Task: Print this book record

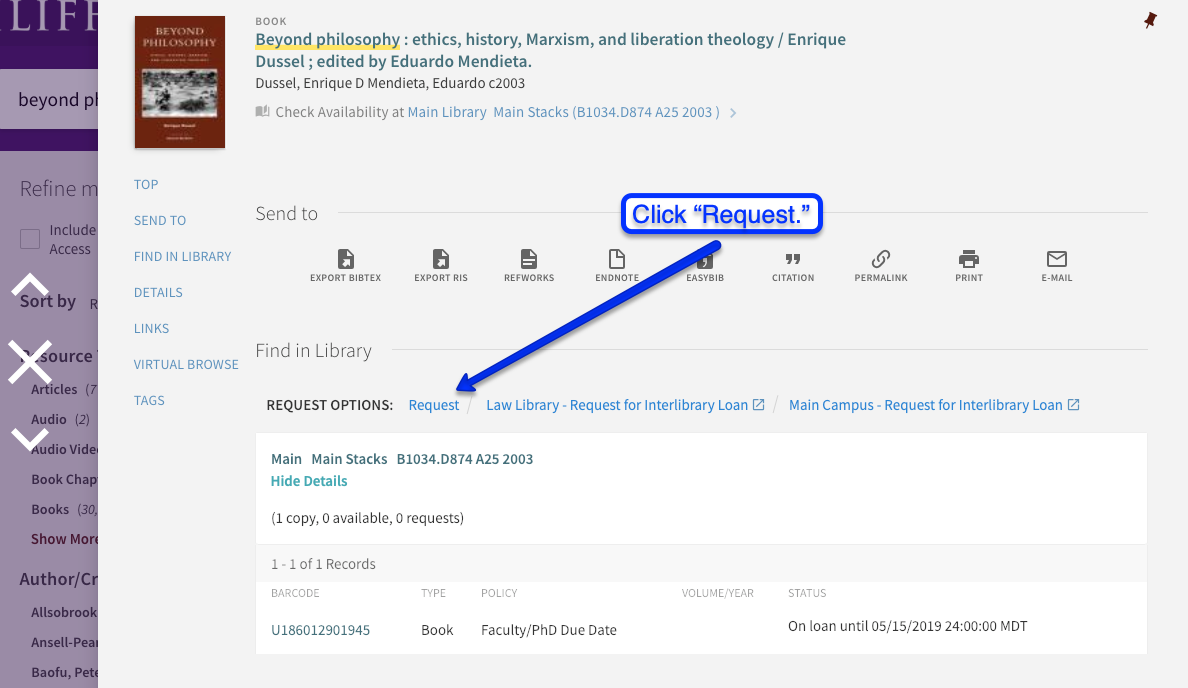Action: (969, 260)
